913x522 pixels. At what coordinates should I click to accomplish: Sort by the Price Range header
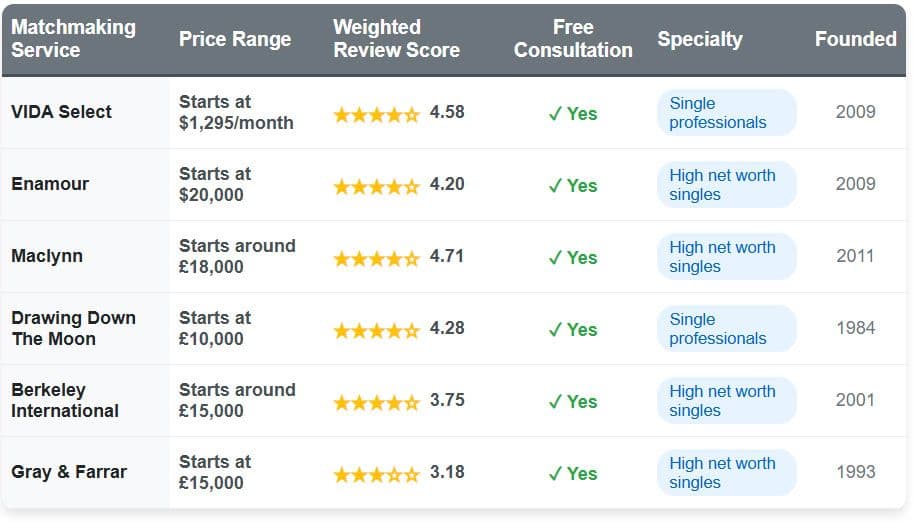coord(235,39)
